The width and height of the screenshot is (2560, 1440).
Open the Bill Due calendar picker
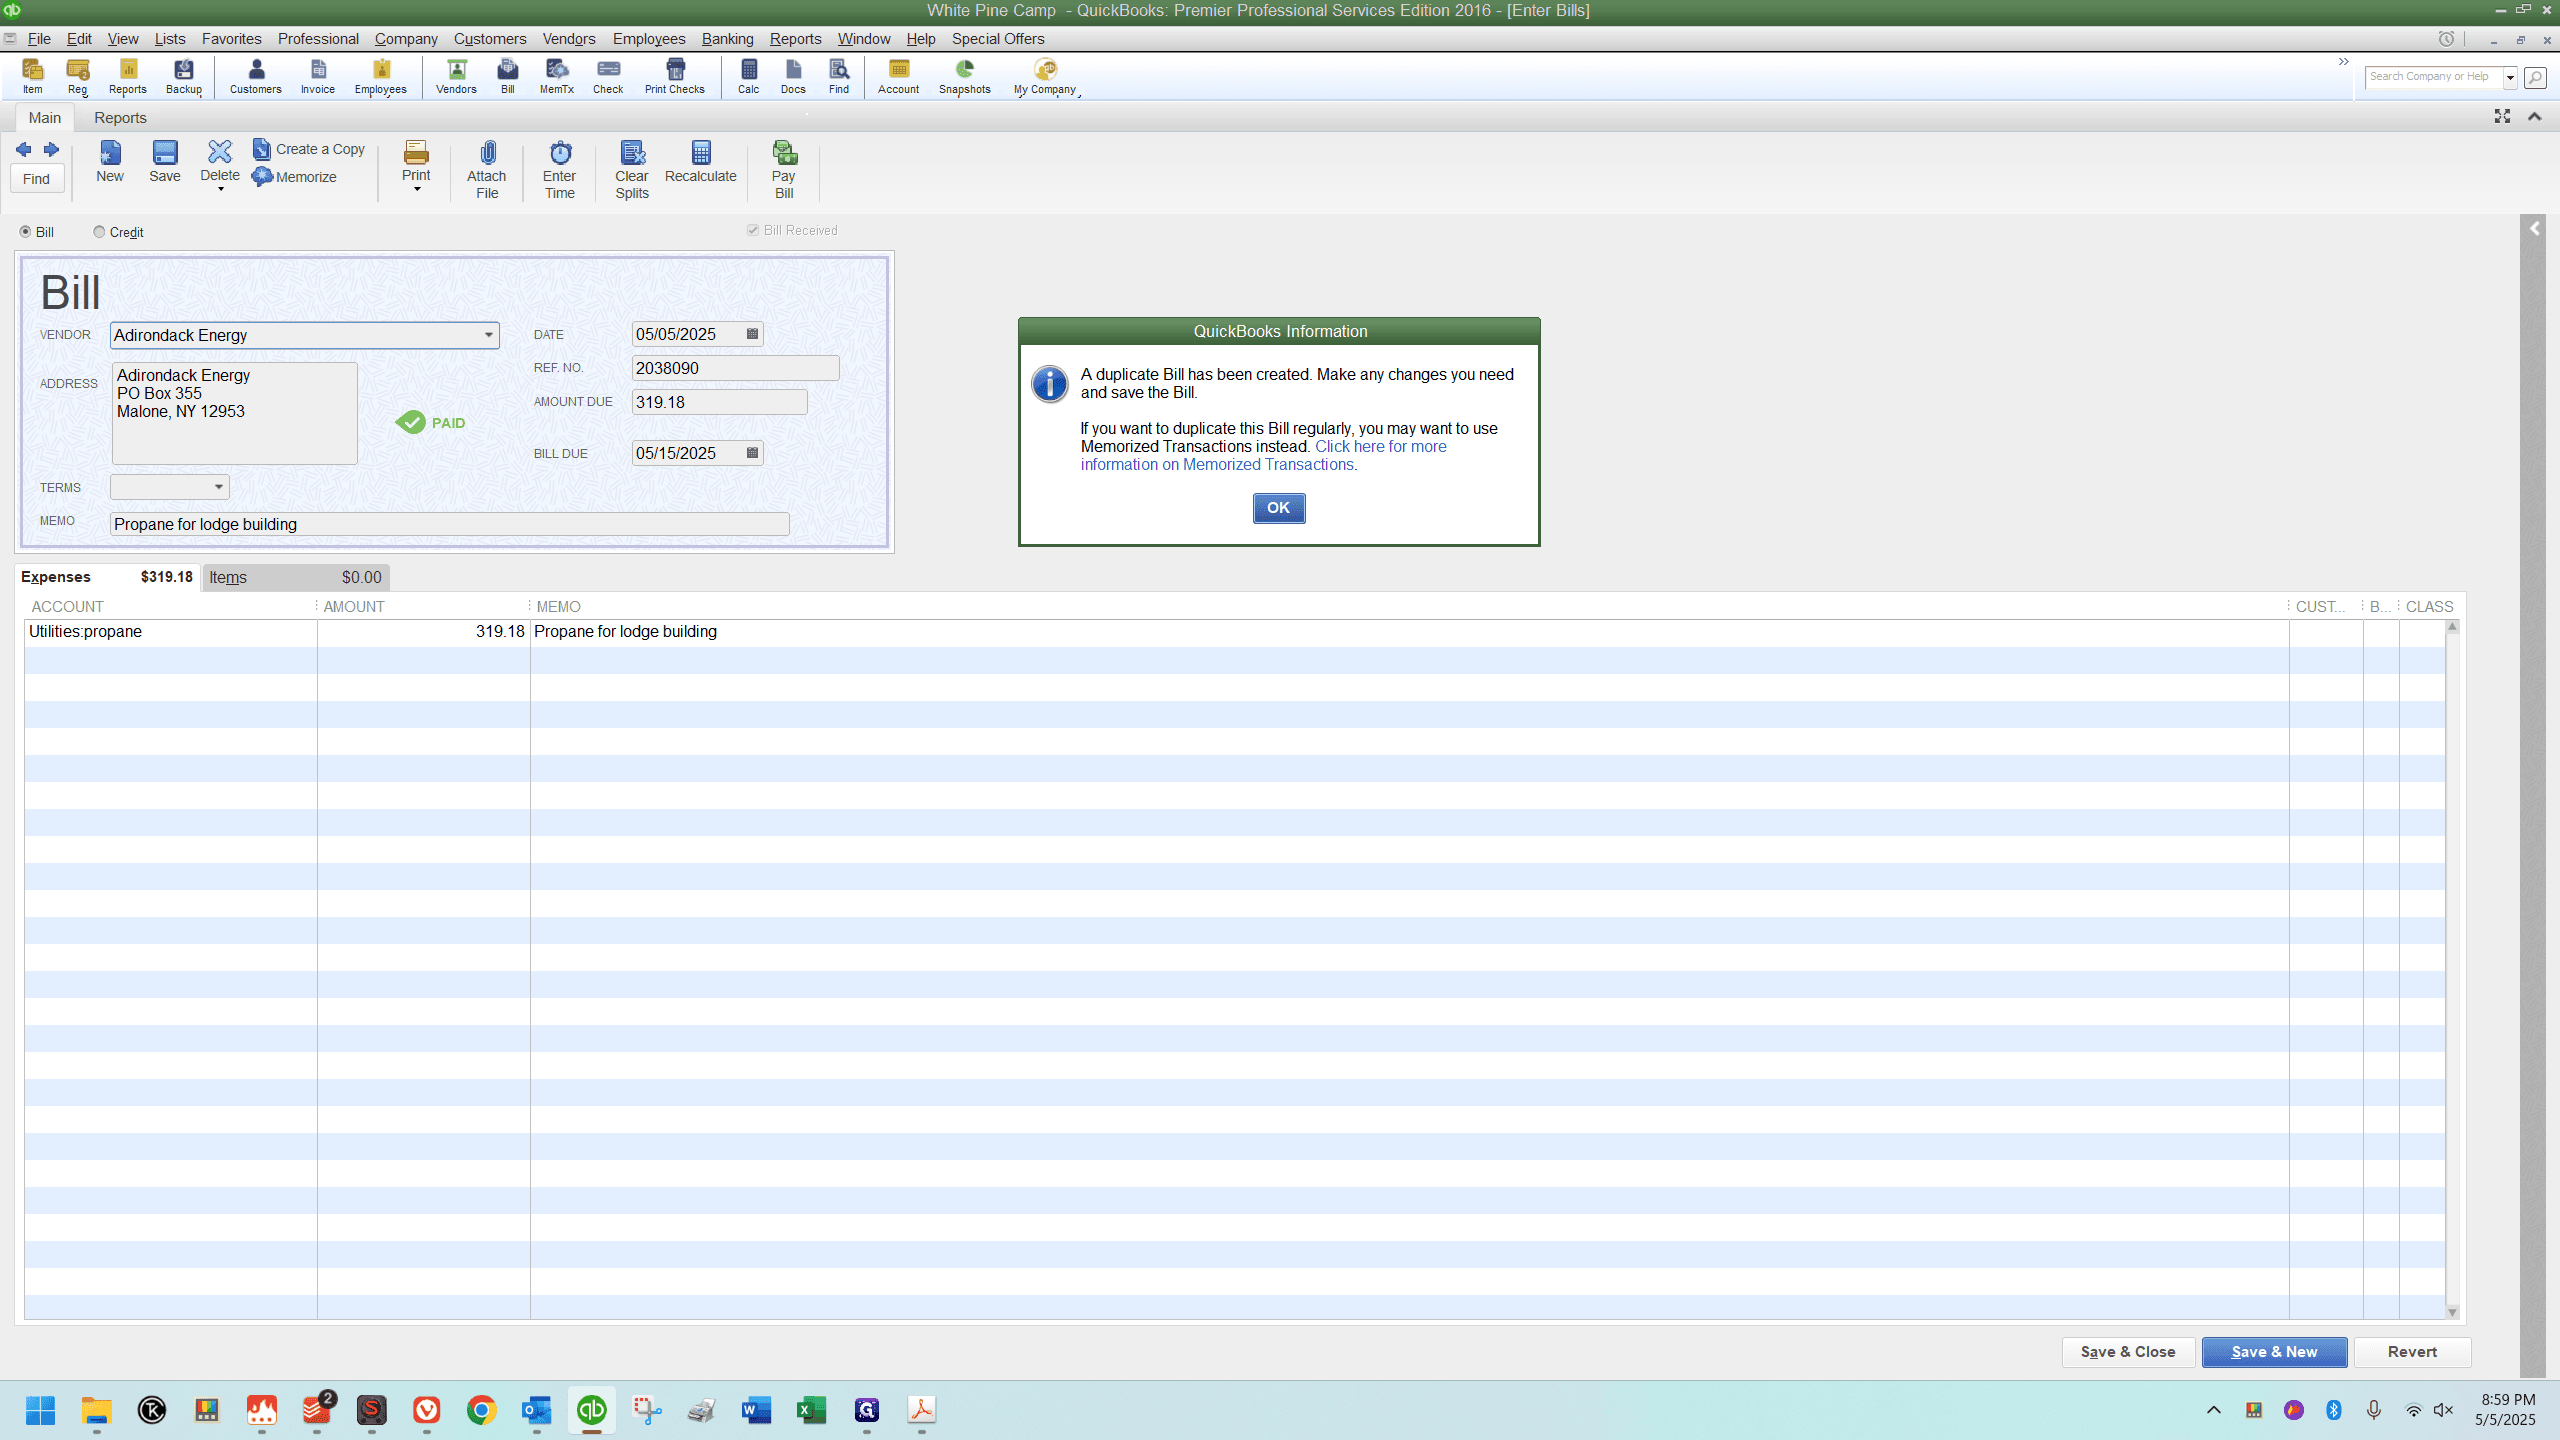tap(753, 453)
